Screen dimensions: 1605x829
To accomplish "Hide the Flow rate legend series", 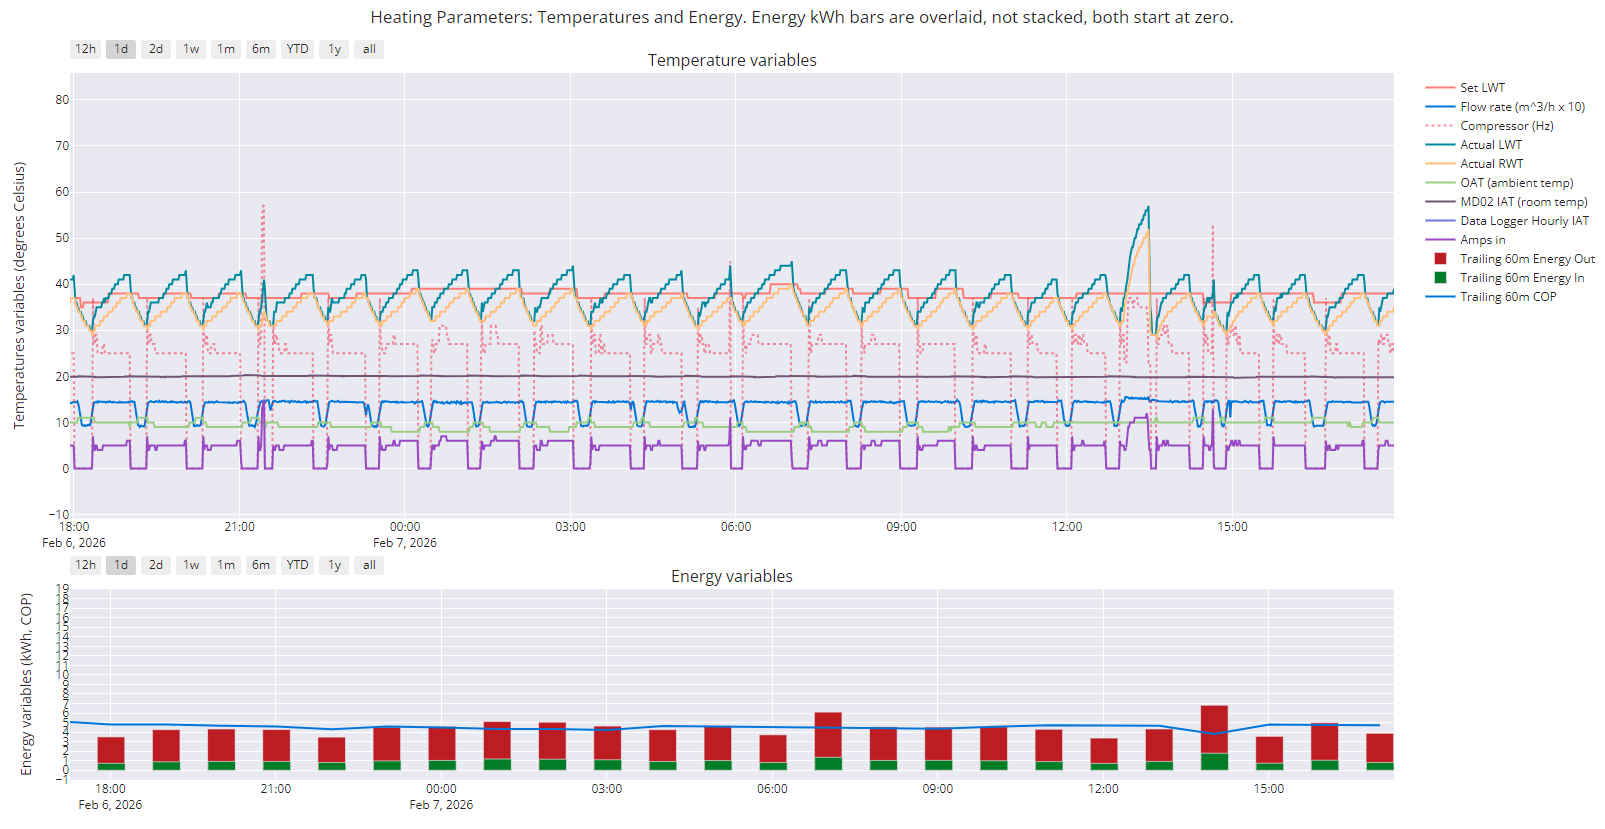I will point(1521,107).
